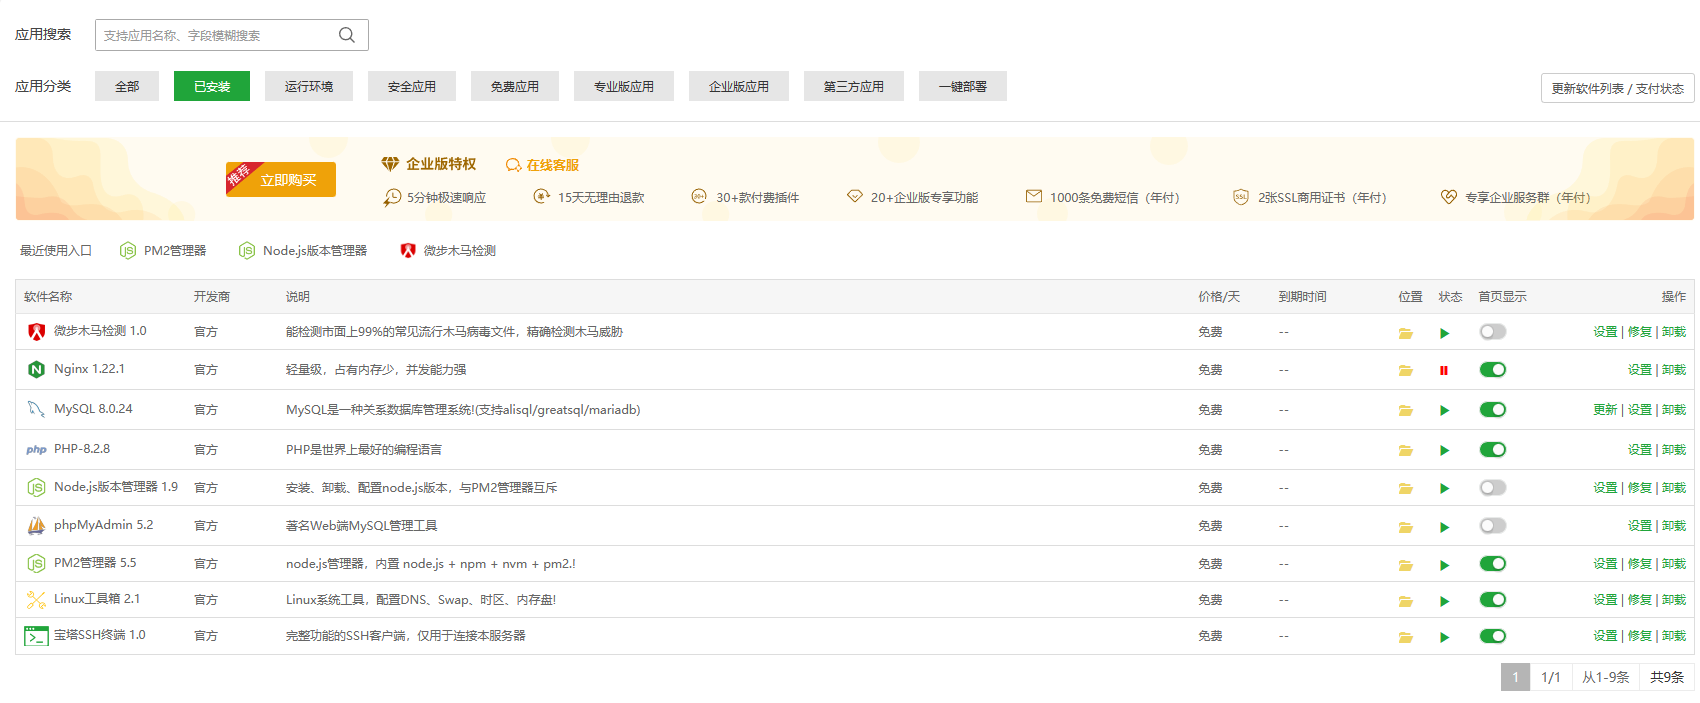Click 修复 link for 微步木马检测
This screenshot has height=703, width=1700.
coord(1640,332)
